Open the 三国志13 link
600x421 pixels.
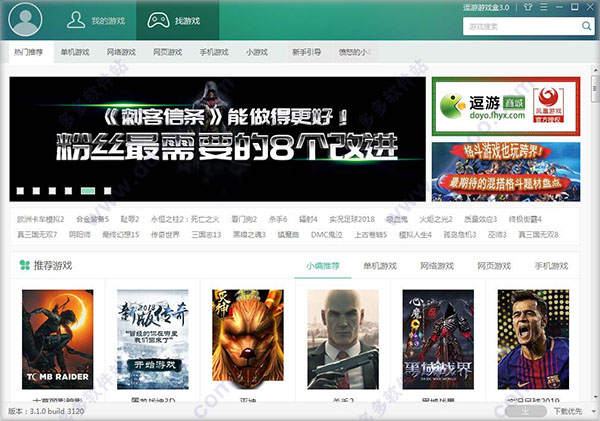tap(206, 234)
